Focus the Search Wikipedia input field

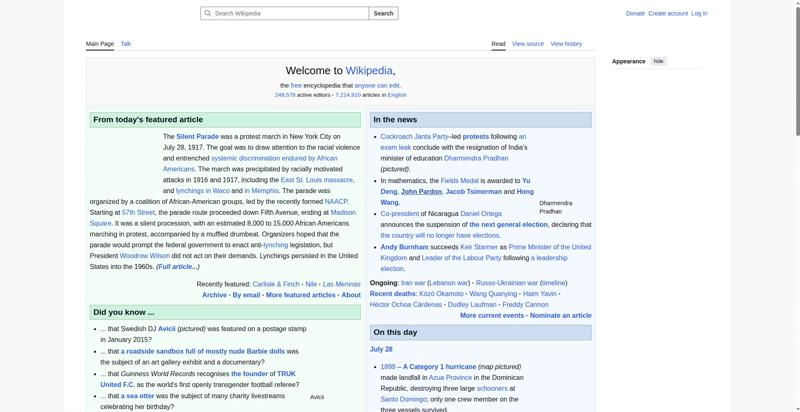(x=285, y=13)
